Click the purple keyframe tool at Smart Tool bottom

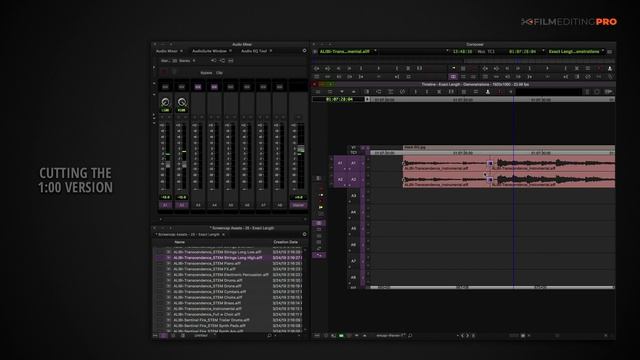click(x=319, y=255)
